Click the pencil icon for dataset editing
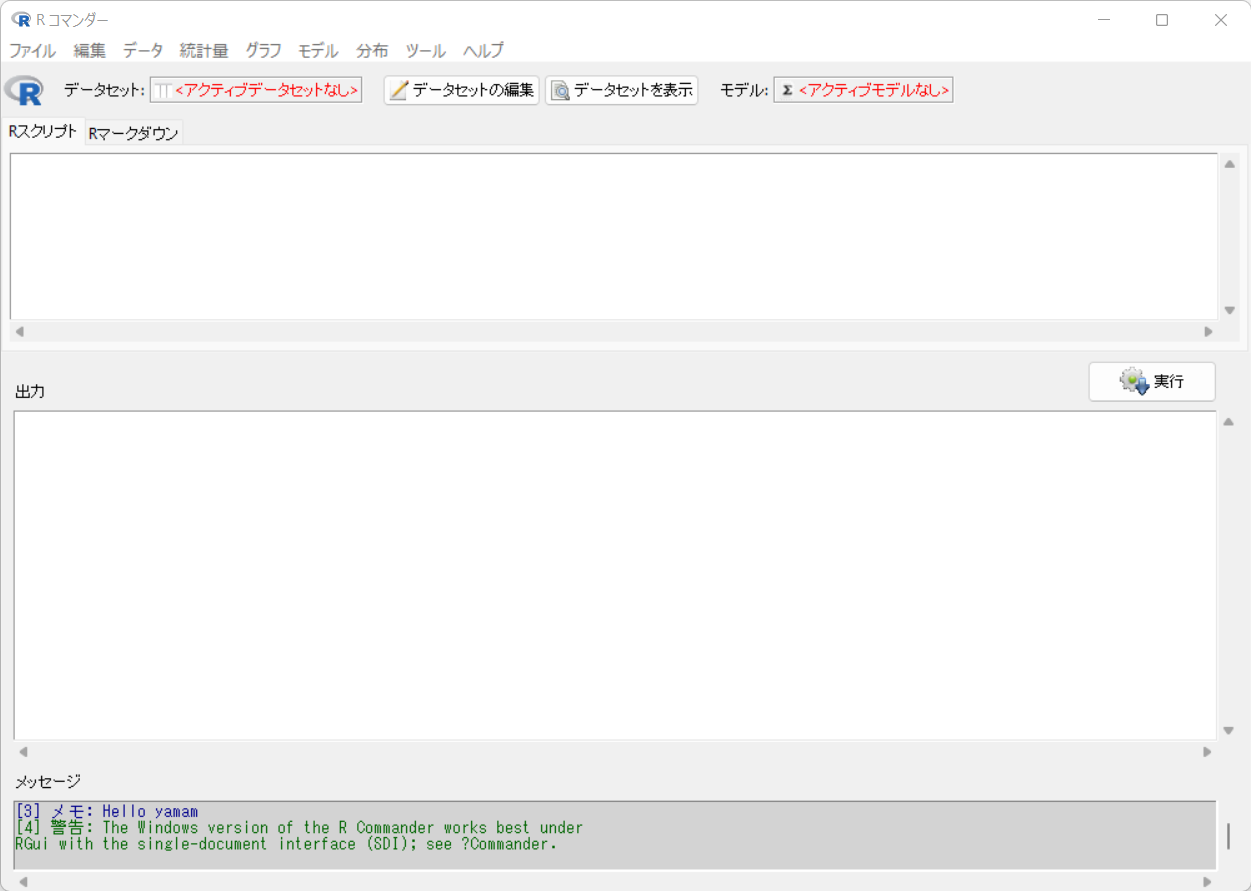Image resolution: width=1251 pixels, height=891 pixels. point(399,91)
